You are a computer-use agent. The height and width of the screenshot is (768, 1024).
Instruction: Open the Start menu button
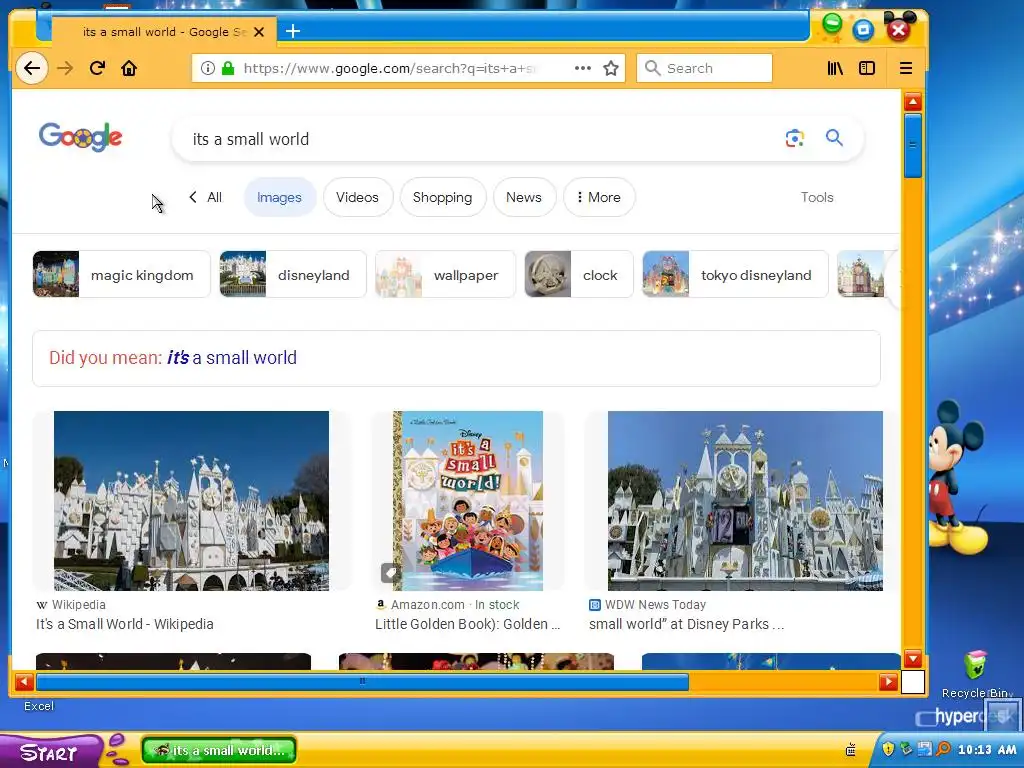[x=51, y=752]
